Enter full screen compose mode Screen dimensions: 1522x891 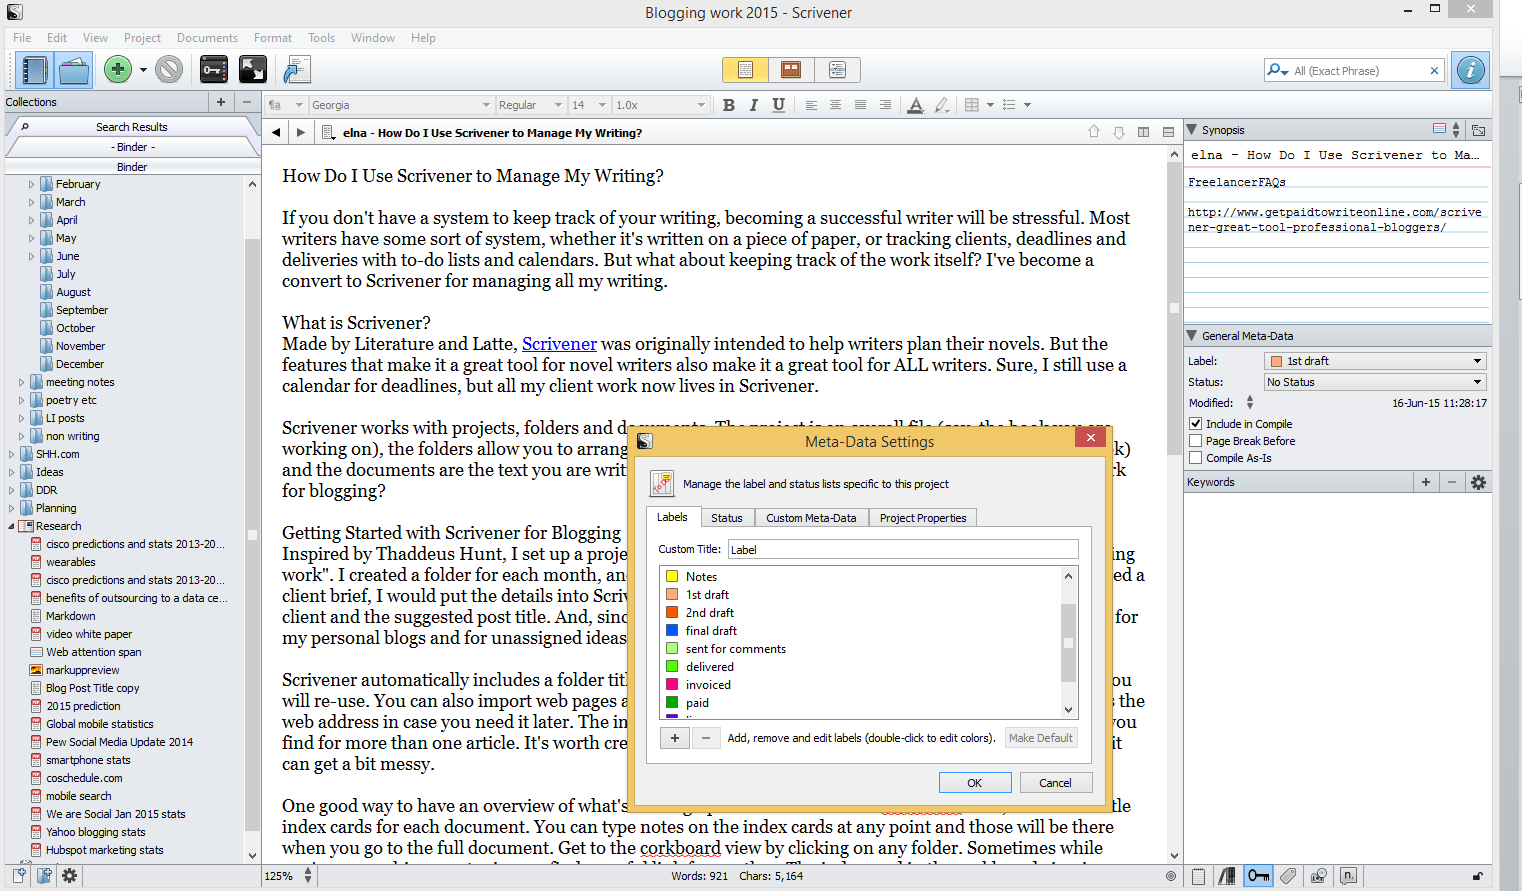[253, 69]
